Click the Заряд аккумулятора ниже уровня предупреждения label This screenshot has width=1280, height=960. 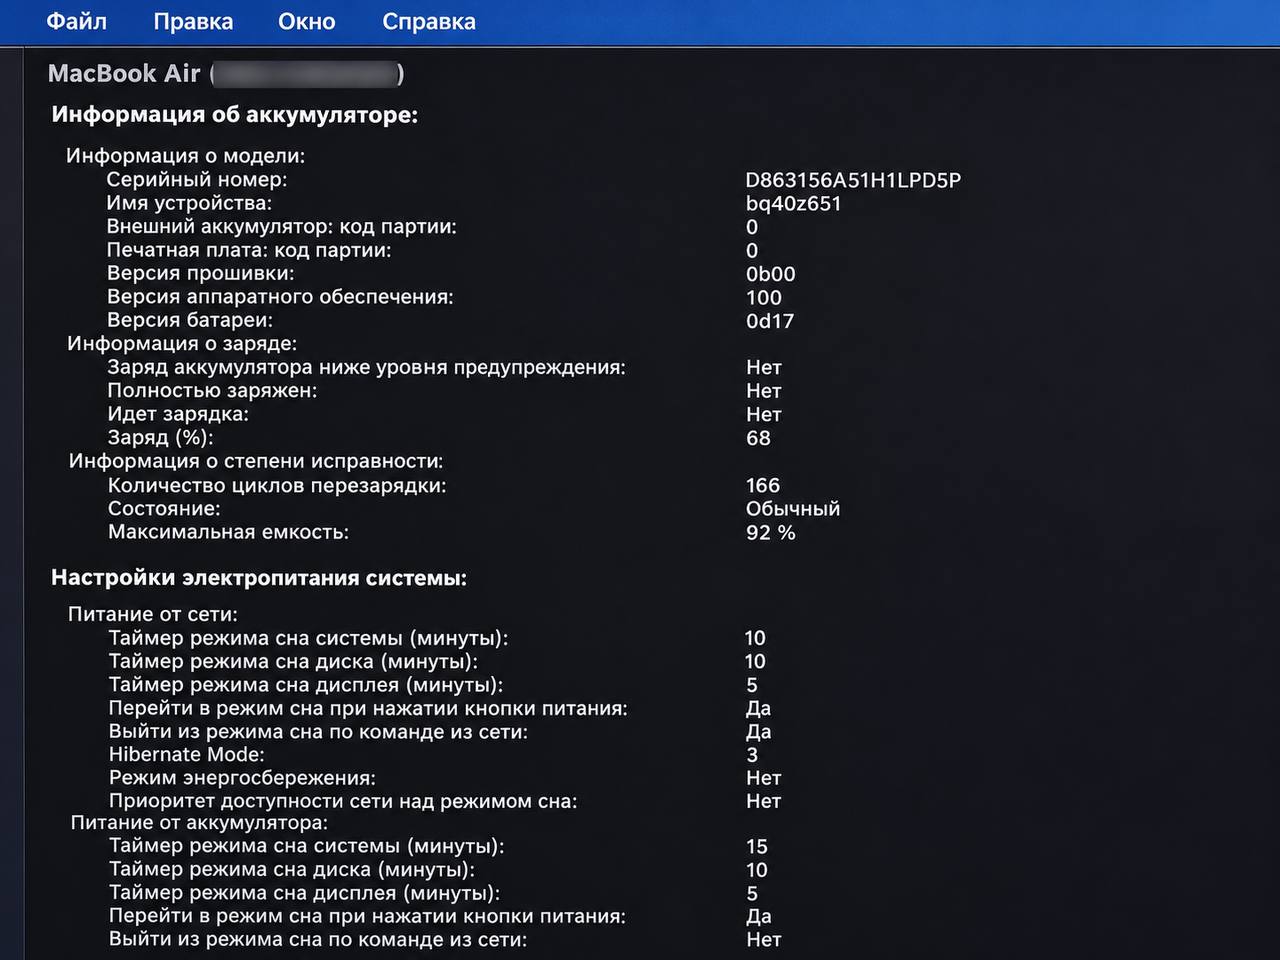pyautogui.click(x=366, y=367)
